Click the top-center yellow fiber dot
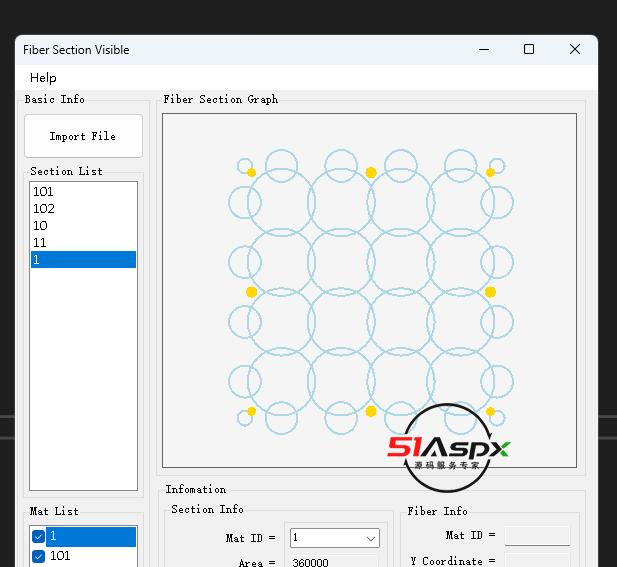617x567 pixels. (371, 172)
